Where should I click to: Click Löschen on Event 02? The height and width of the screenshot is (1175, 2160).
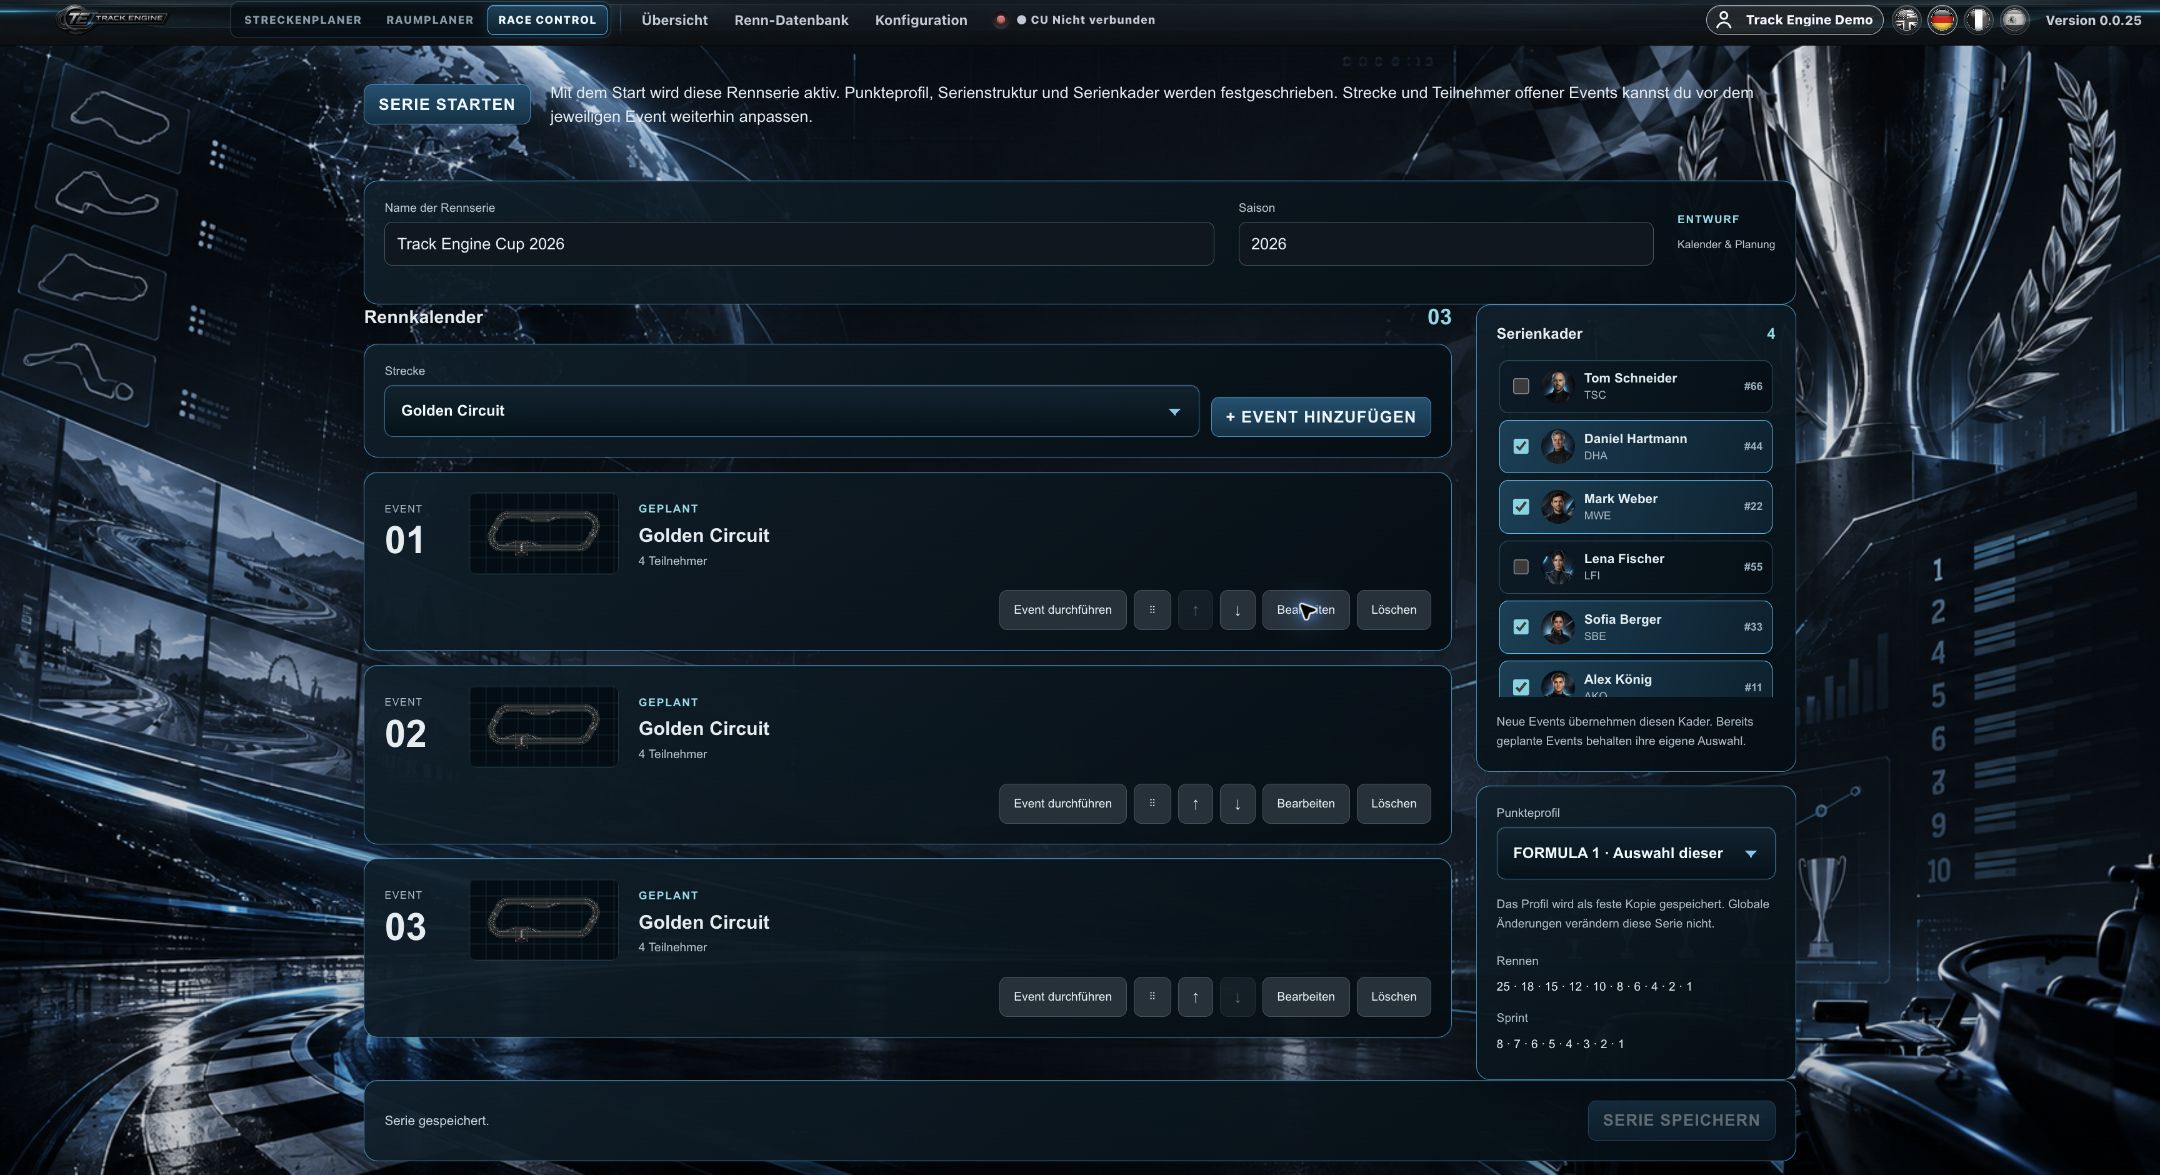click(x=1393, y=803)
